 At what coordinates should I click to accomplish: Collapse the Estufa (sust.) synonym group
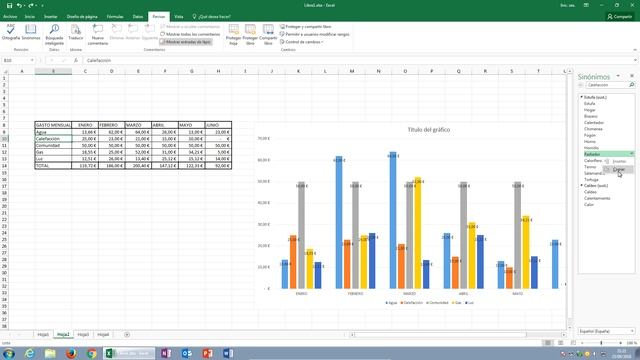tap(582, 97)
